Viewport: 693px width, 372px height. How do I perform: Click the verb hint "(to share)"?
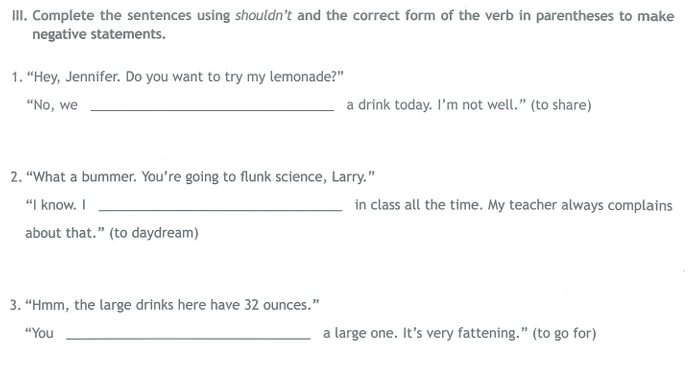561,105
